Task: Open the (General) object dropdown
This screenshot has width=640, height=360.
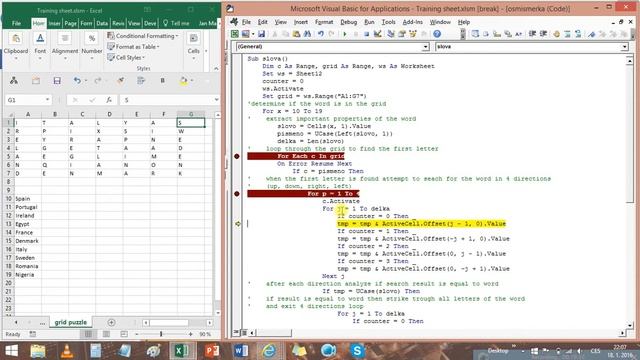Action: point(425,47)
